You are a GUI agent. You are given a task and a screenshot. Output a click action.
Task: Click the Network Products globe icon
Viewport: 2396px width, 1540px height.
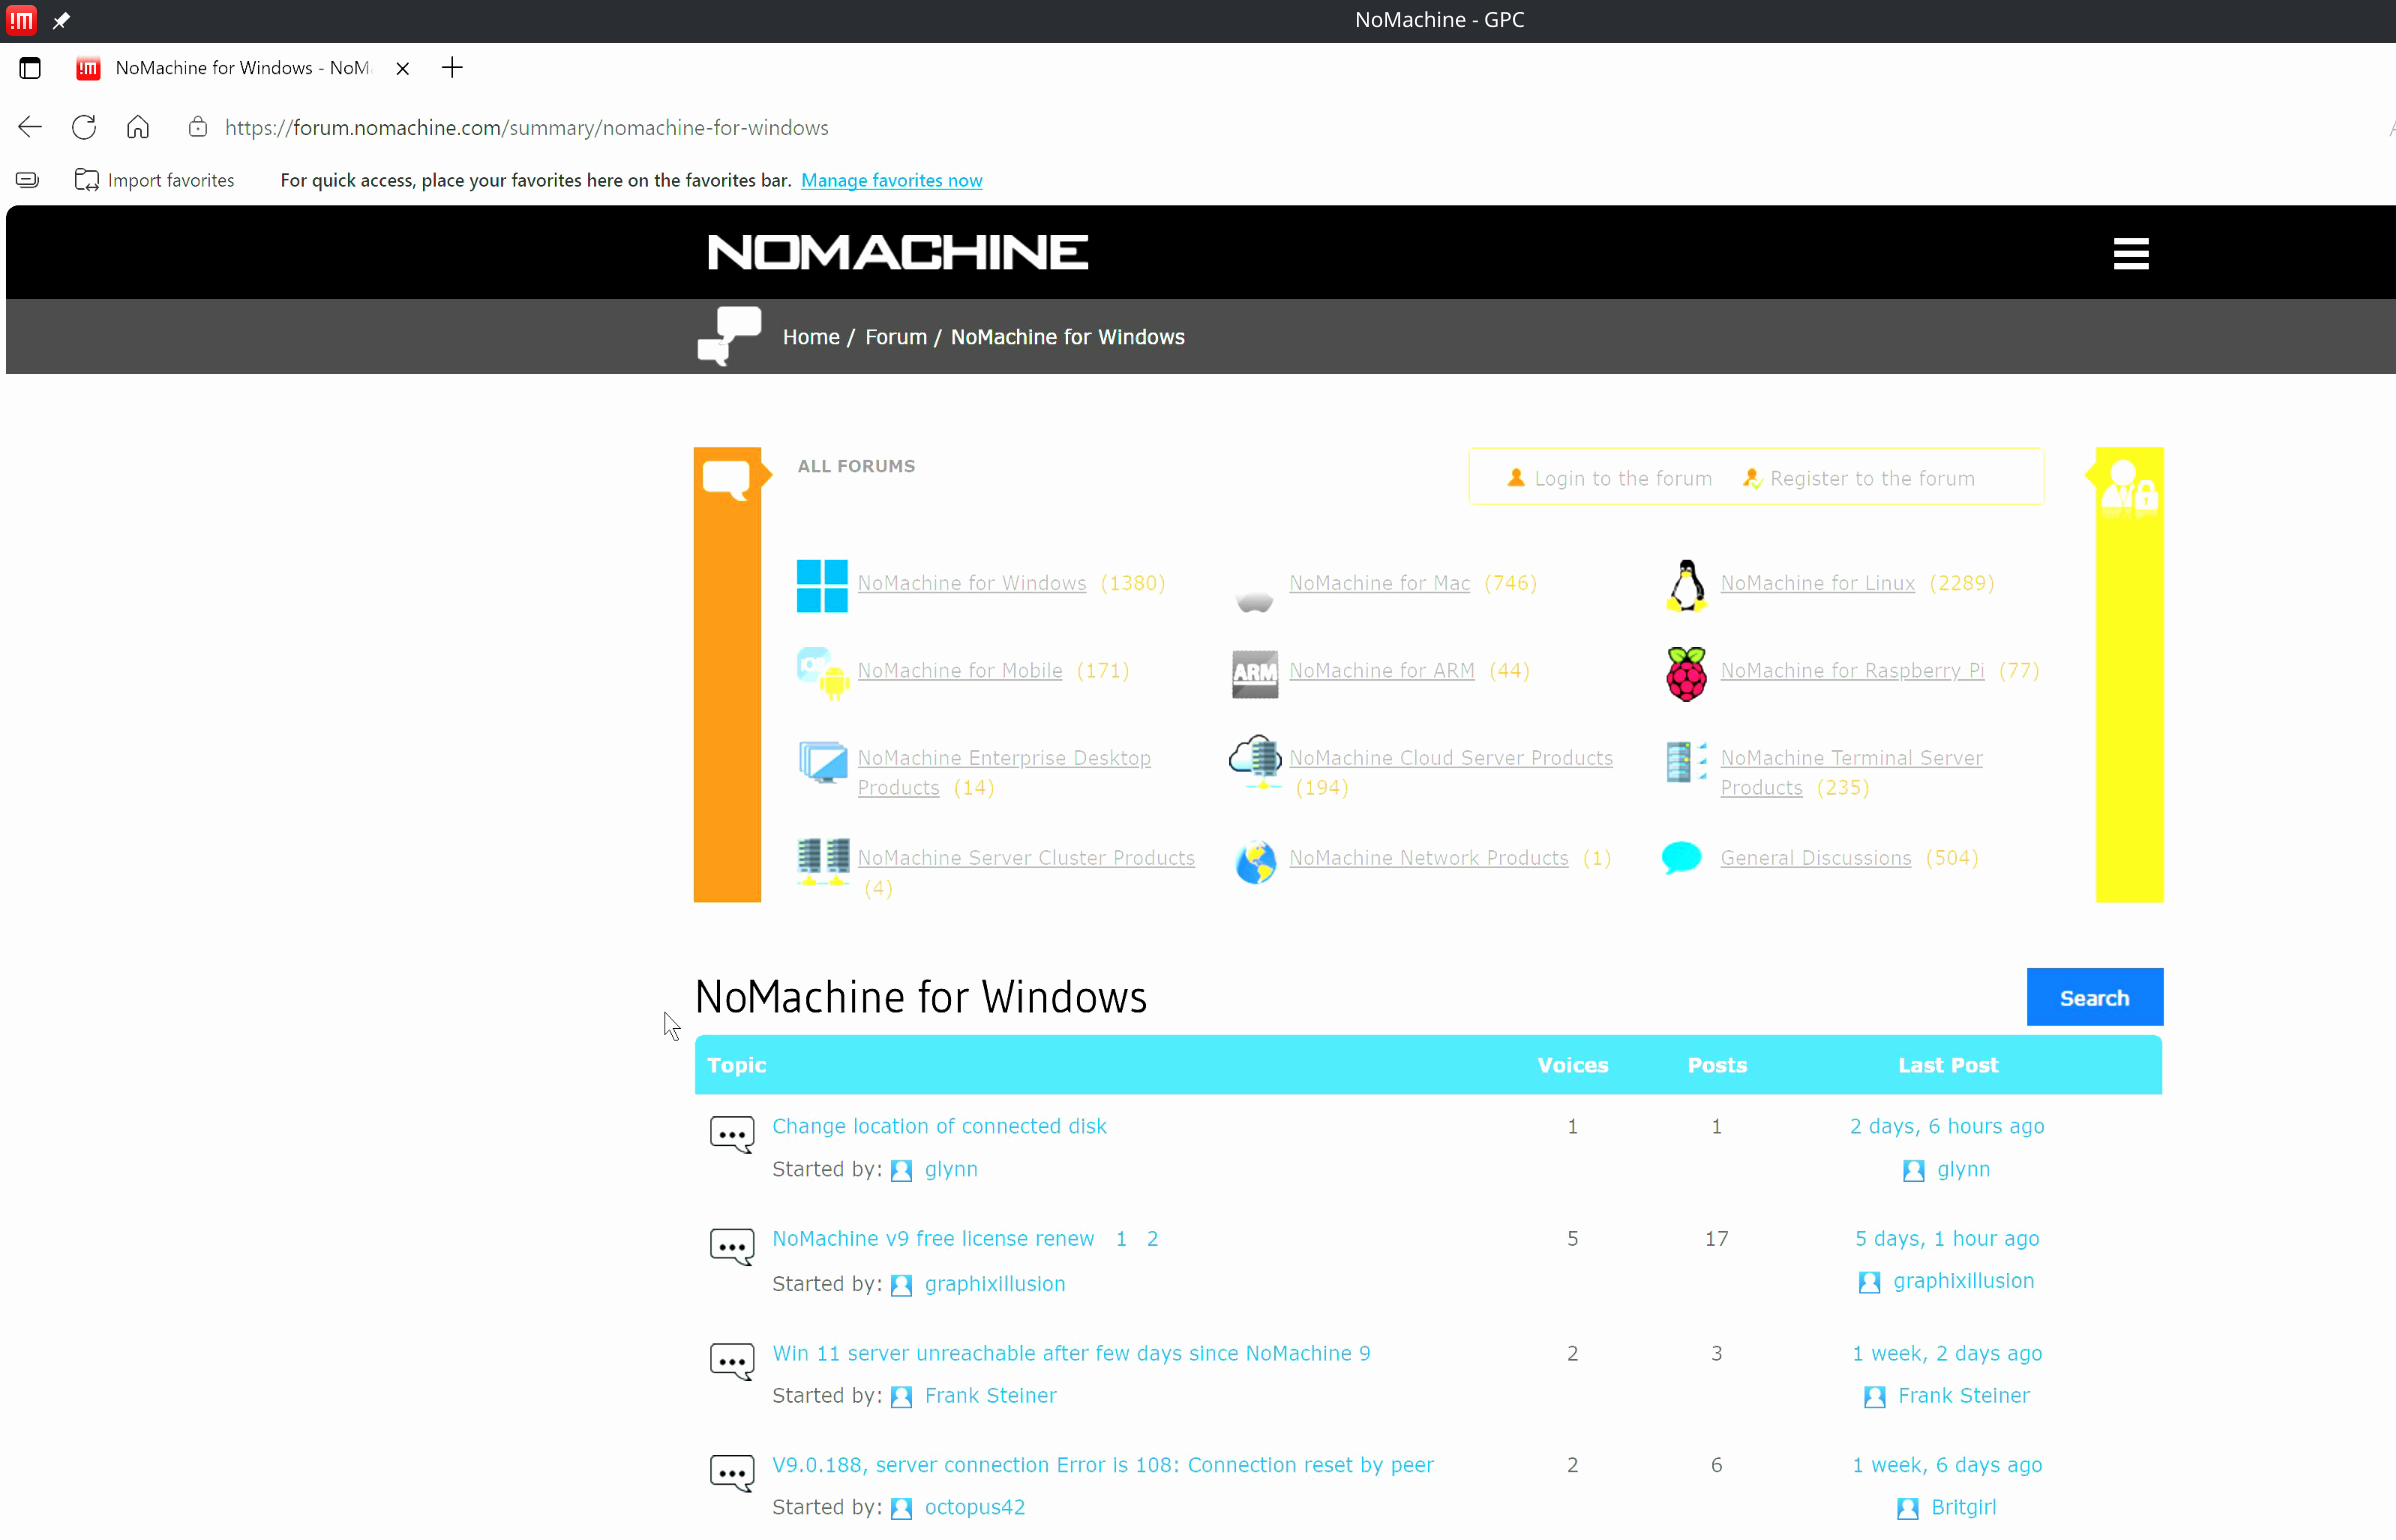[x=1255, y=861]
